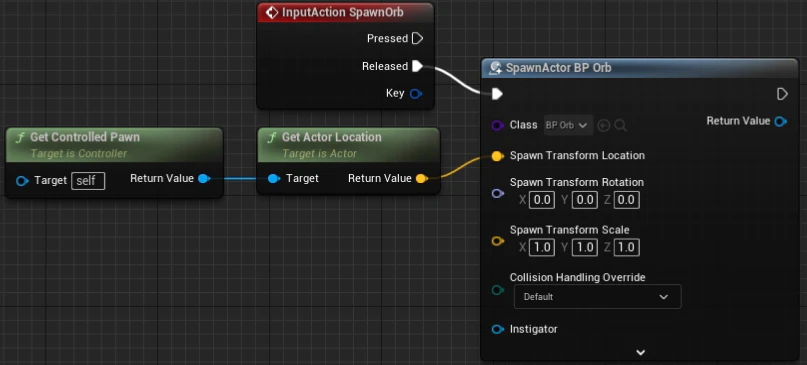The image size is (807, 365).
Task: Click the purple Class input pin
Action: (497, 125)
